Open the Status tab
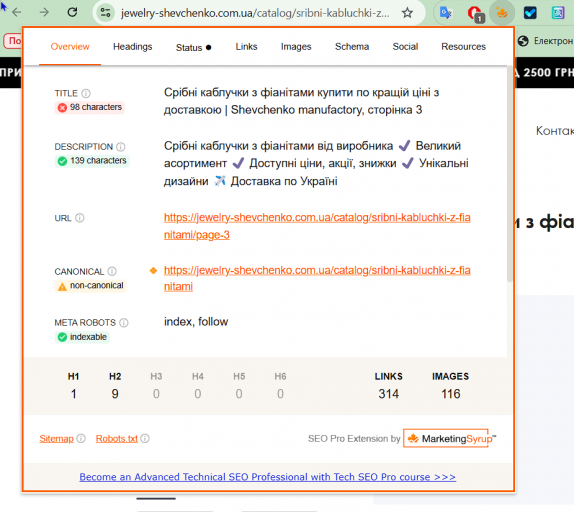 pyautogui.click(x=193, y=48)
